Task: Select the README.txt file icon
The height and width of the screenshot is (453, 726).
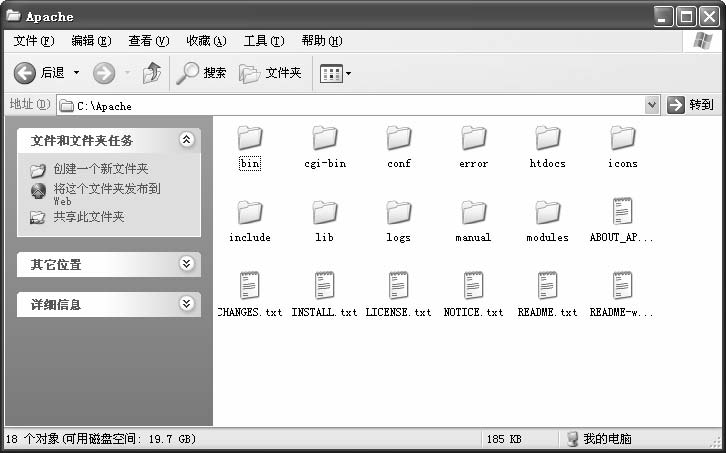Action: 548,286
